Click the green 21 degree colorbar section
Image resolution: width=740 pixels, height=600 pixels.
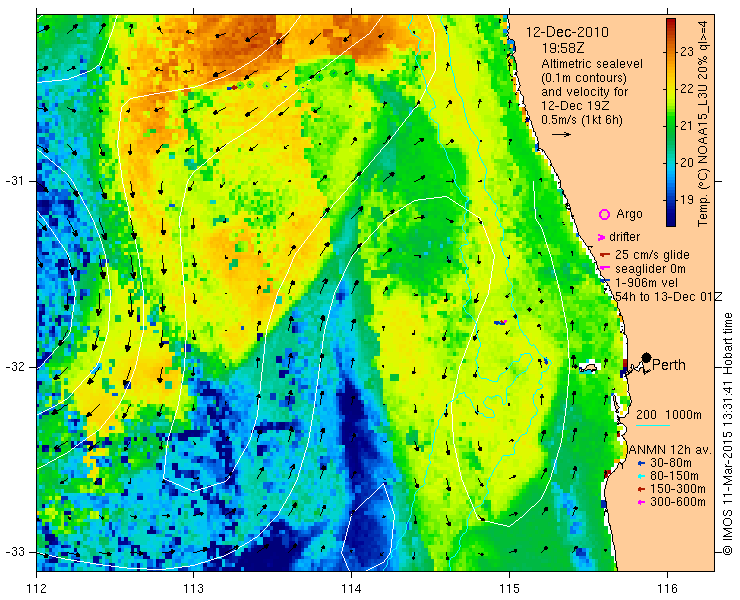pyautogui.click(x=671, y=126)
